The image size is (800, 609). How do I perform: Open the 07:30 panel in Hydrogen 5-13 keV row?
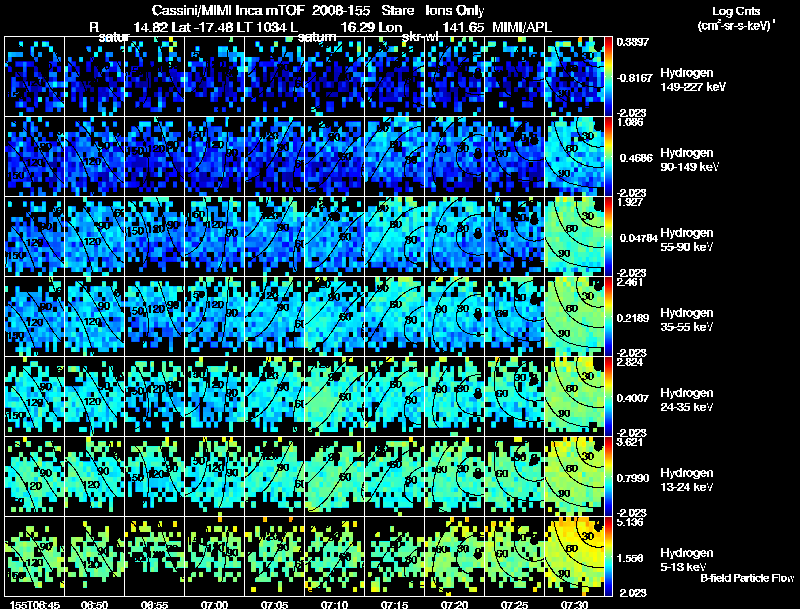coord(574,556)
